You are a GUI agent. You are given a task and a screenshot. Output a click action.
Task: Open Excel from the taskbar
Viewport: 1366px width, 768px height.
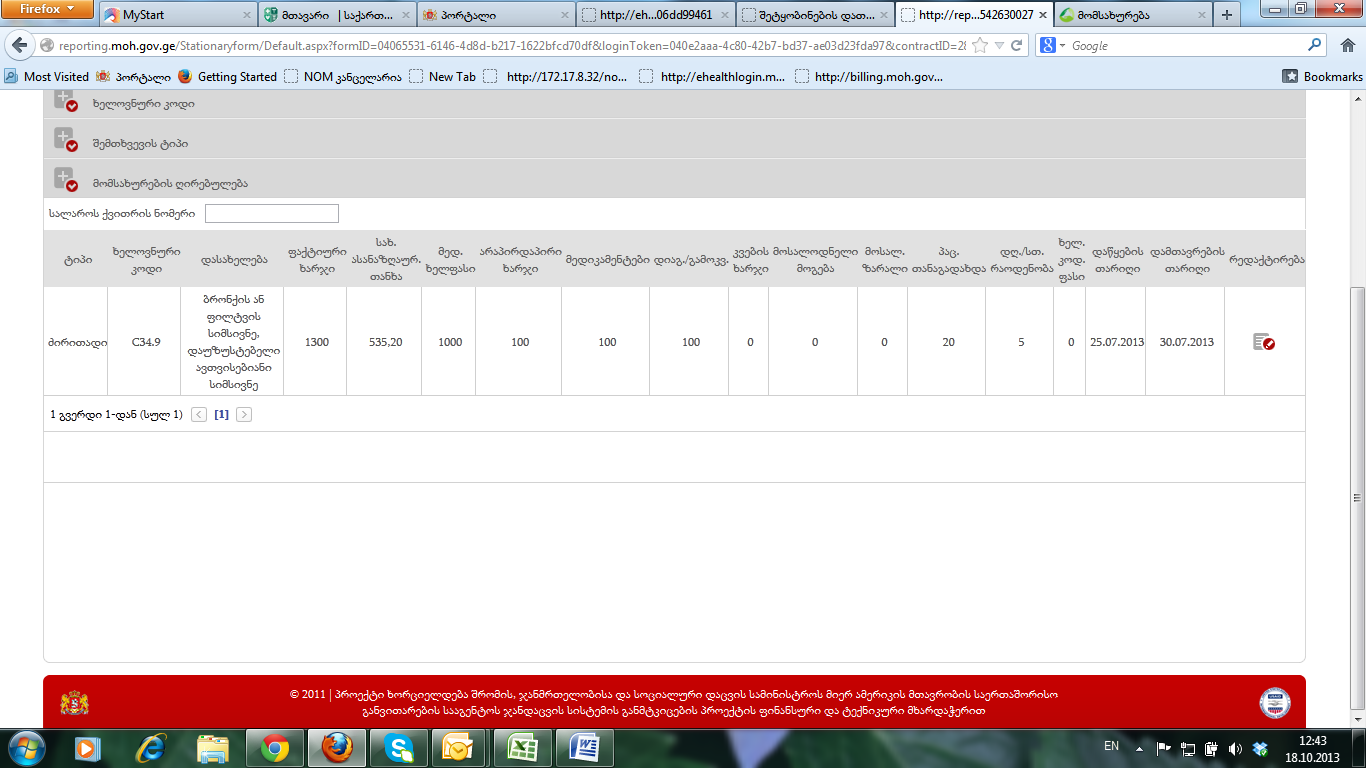point(520,748)
